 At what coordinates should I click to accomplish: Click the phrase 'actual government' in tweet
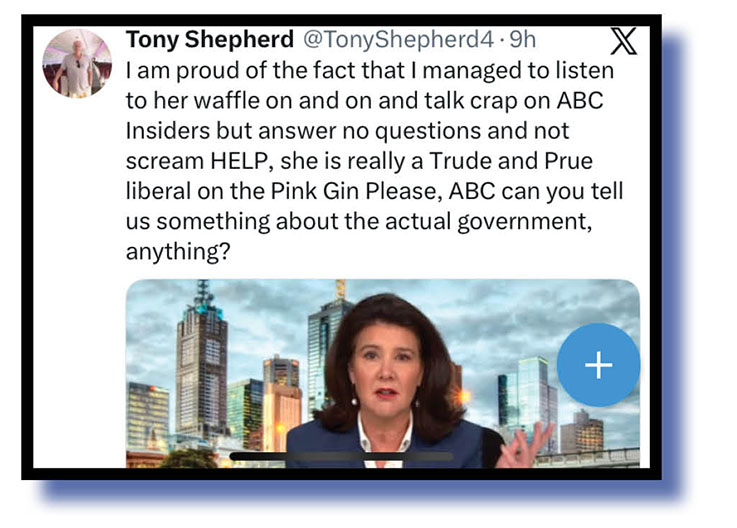487,221
